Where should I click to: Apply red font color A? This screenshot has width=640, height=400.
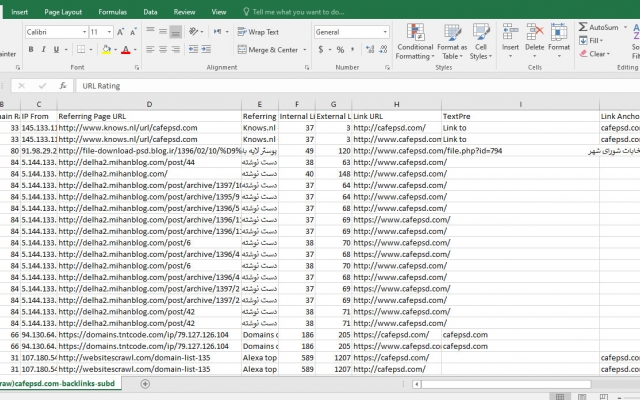tap(126, 50)
